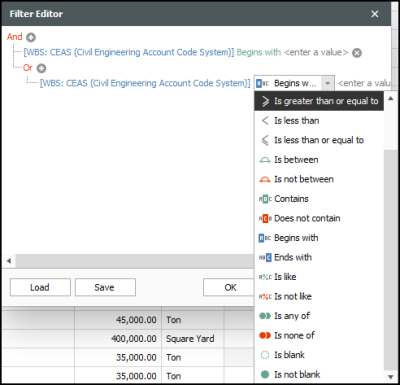The width and height of the screenshot is (400, 385).
Task: Select Is between operator
Action: coord(319,160)
